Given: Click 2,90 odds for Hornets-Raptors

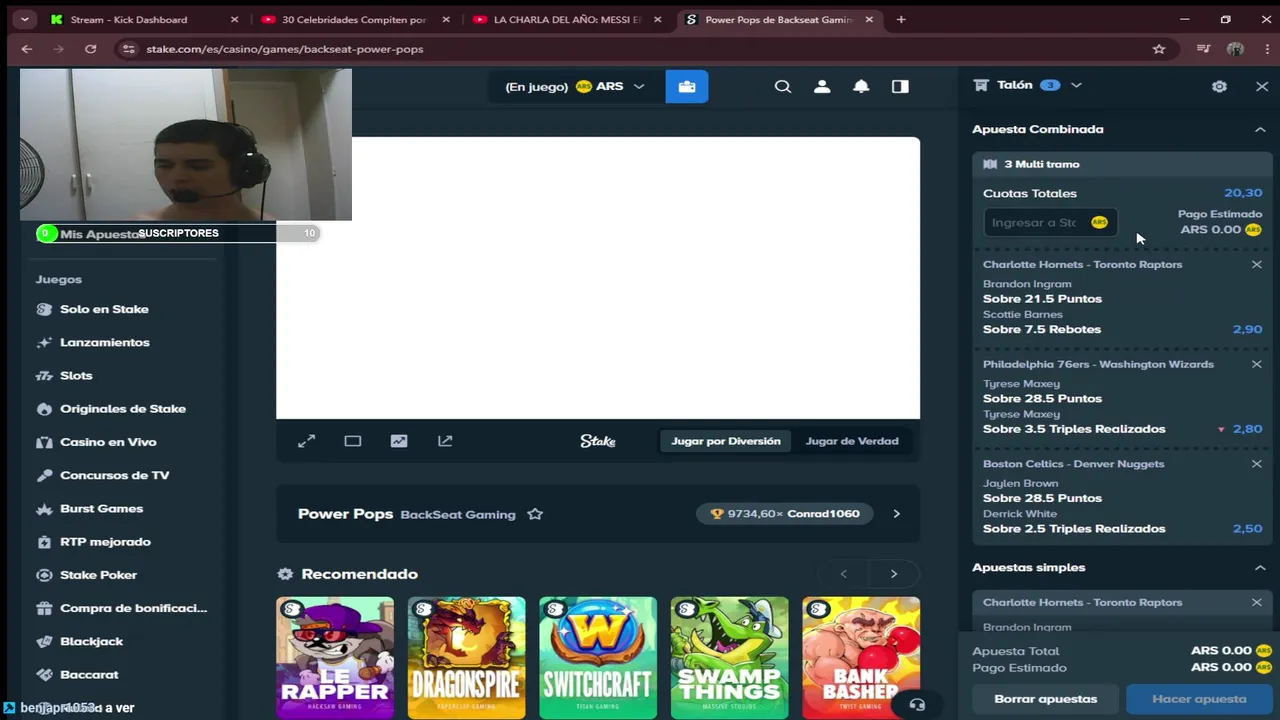Looking at the screenshot, I should 1247,329.
